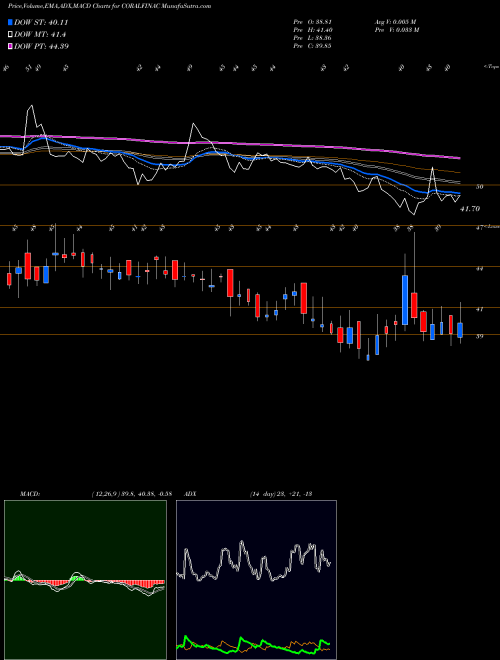Click the 'Pre H: 41.40' value

312,30
